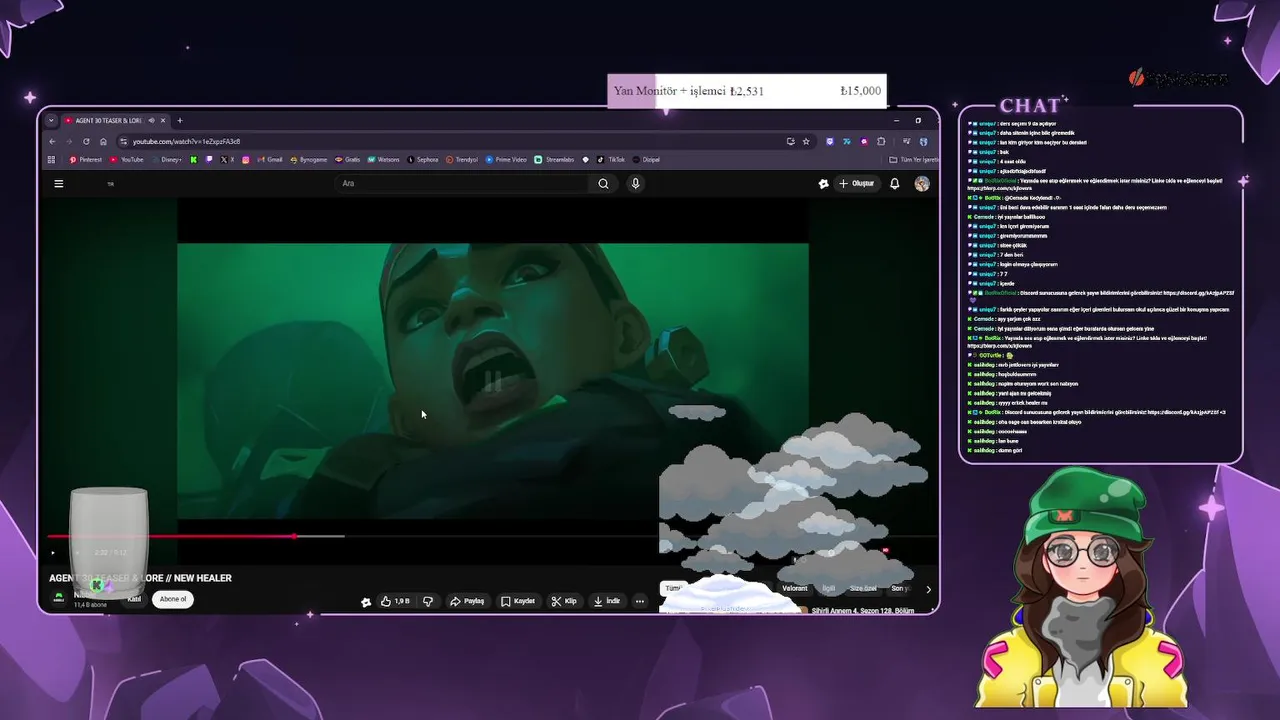
Task: Like the video with thumbs up 1,9 B
Action: tap(395, 601)
